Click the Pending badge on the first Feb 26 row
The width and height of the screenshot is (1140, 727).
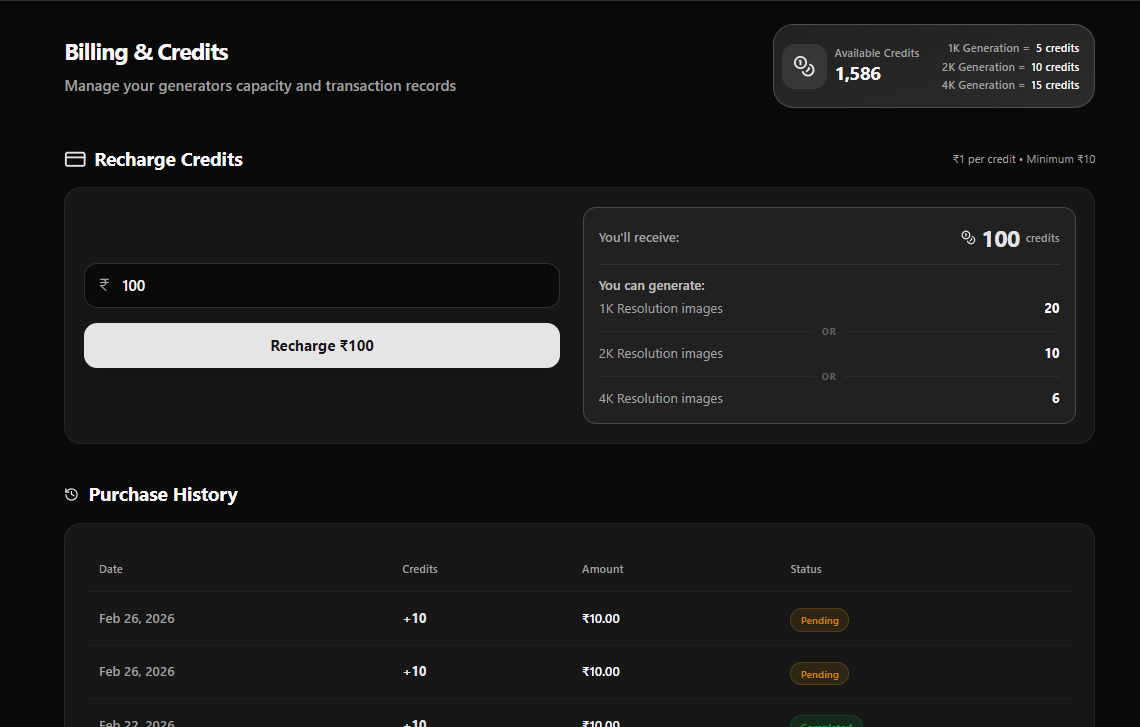tap(819, 620)
